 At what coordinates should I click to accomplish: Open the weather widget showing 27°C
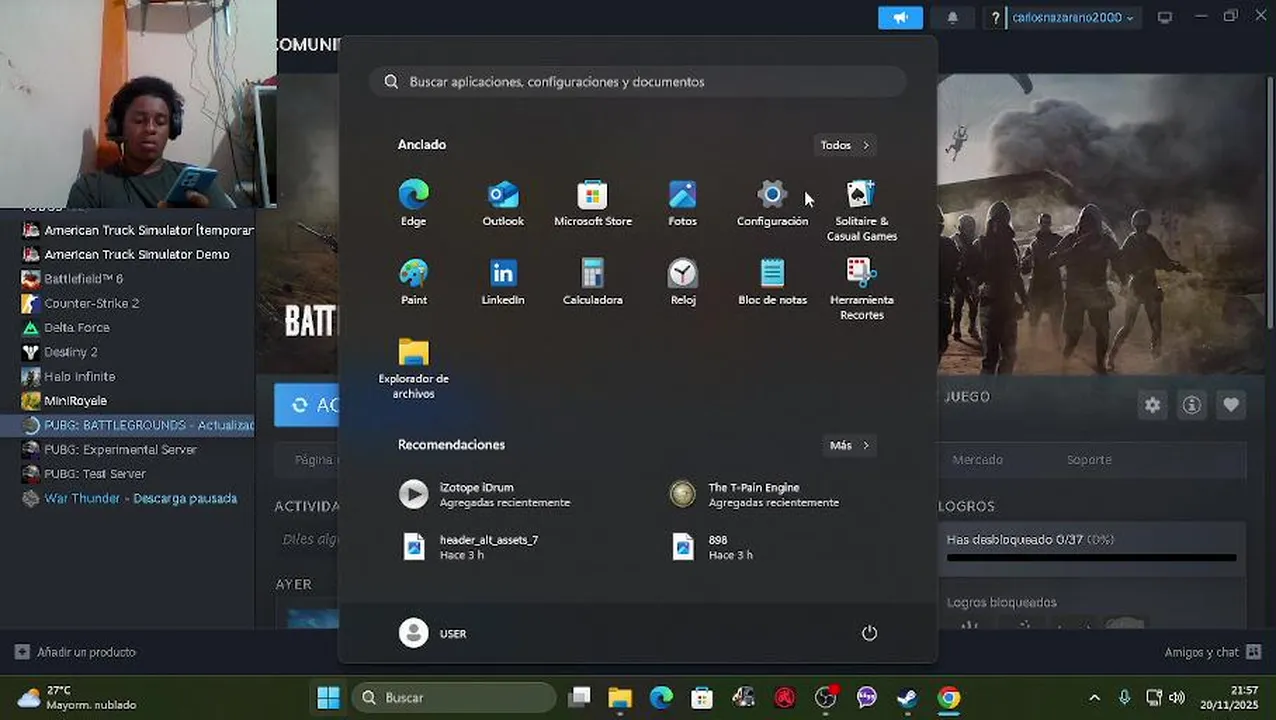coord(76,698)
